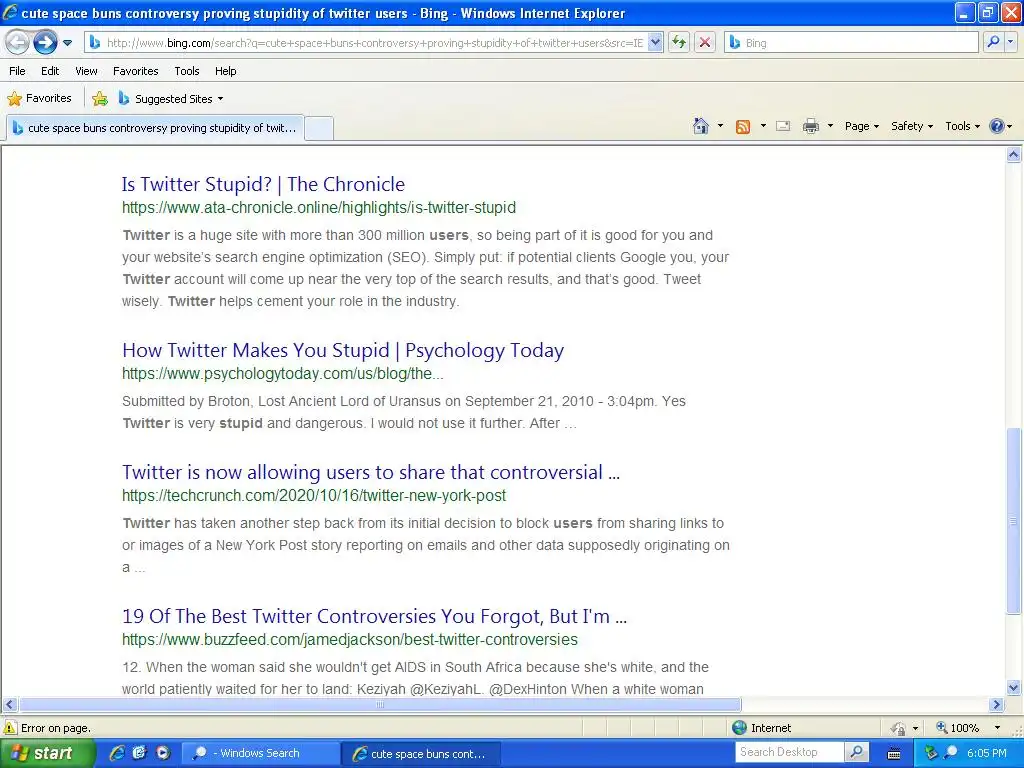Open the Tools menu in menu bar

coord(187,71)
